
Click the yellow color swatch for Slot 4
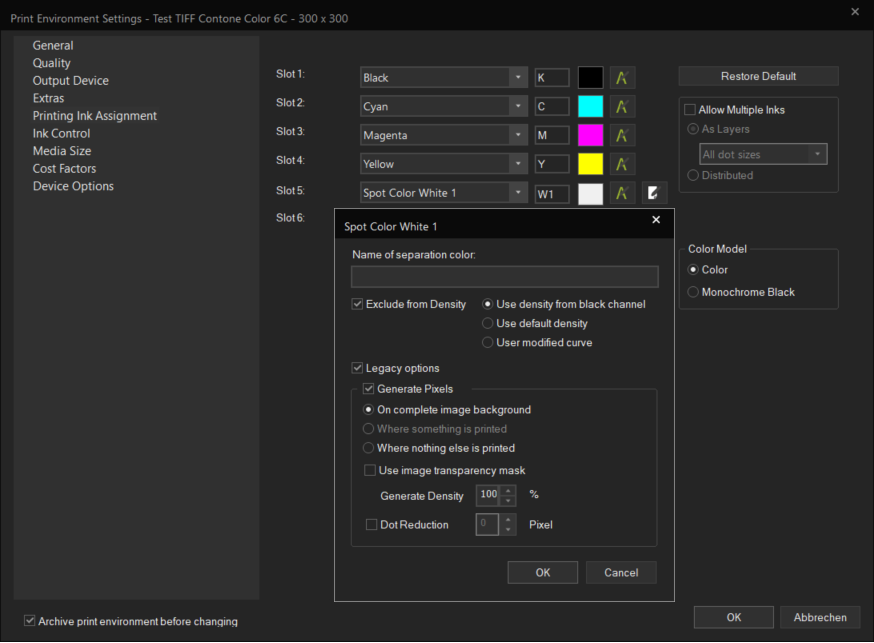(590, 164)
